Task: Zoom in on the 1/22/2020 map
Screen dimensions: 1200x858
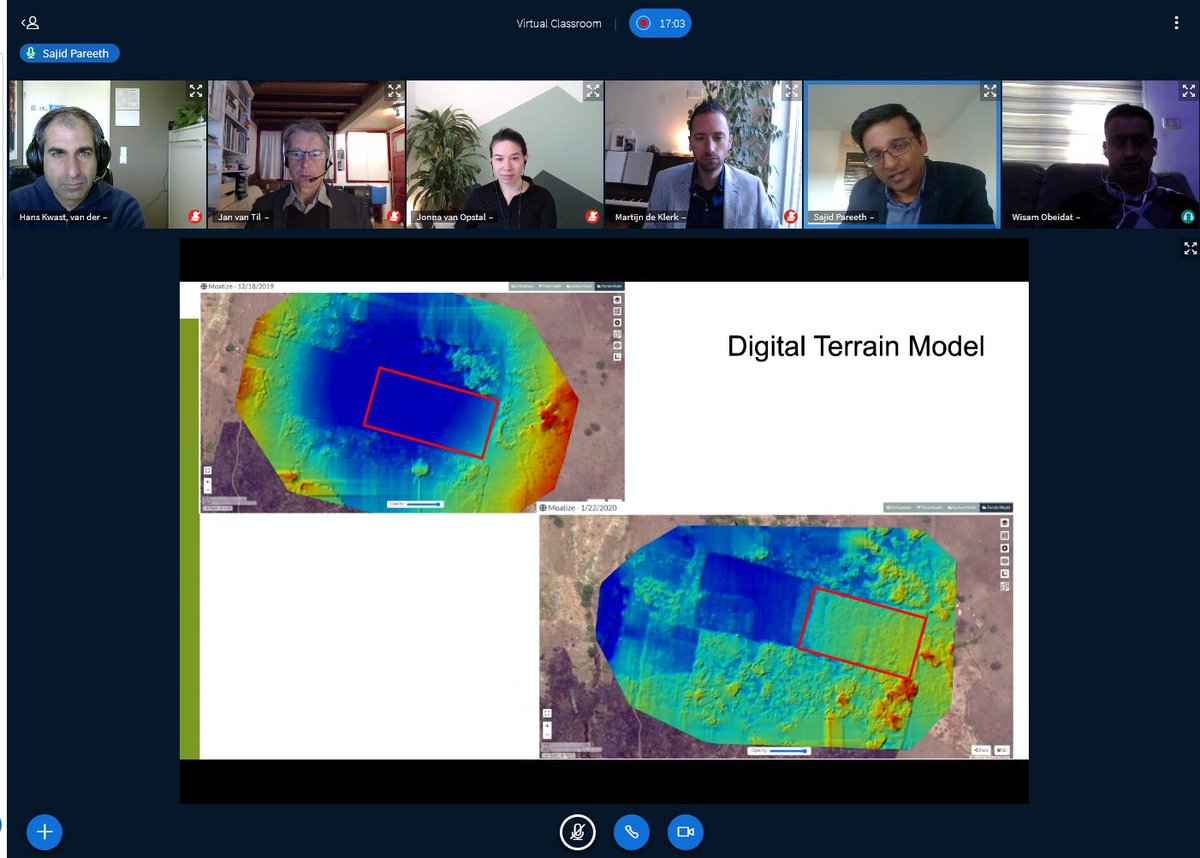Action: (x=547, y=726)
